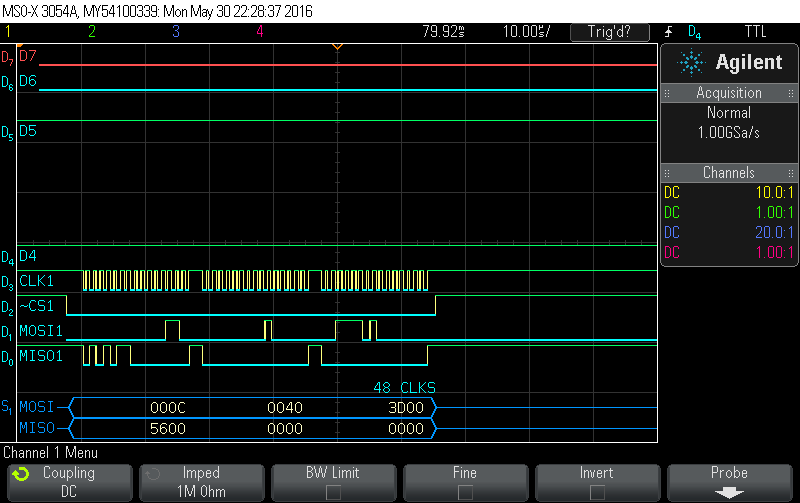
Task: Toggle the BW Limit checkbox
Action: tap(333, 492)
